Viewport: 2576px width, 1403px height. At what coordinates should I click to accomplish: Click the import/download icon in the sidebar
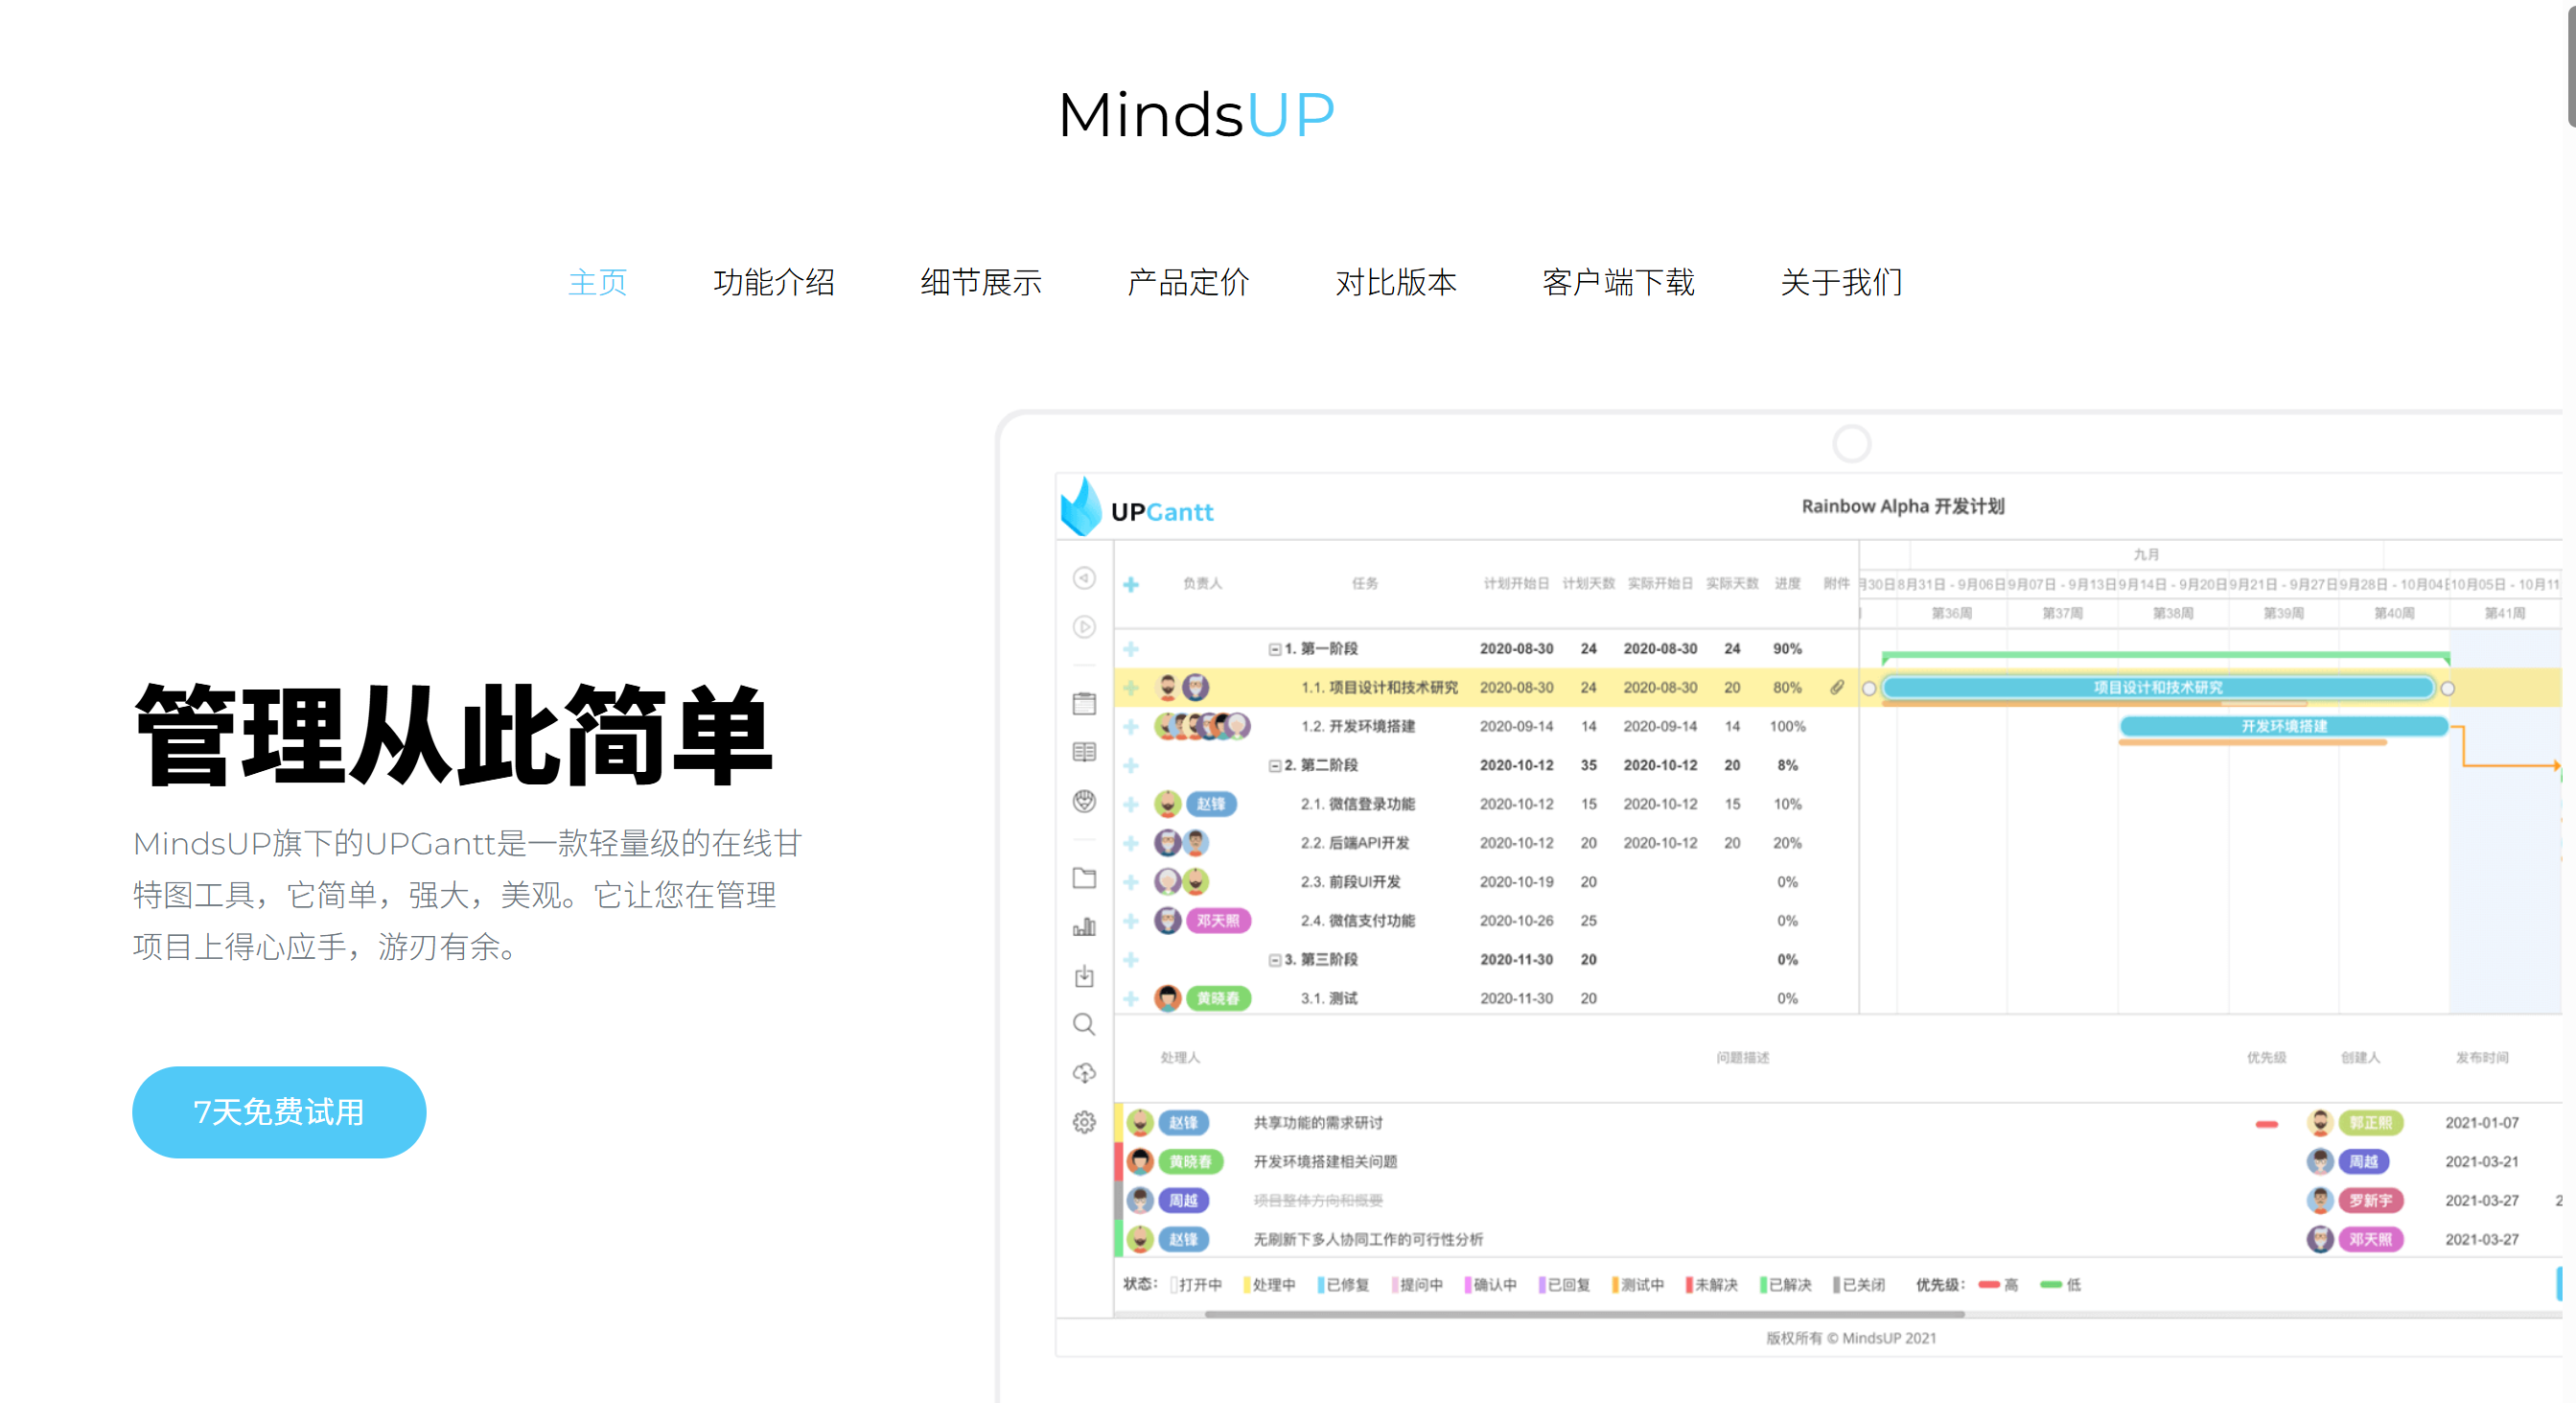coord(1083,977)
